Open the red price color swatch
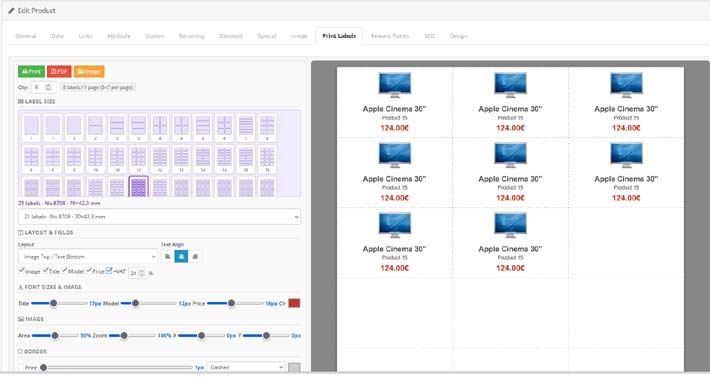 [294, 303]
